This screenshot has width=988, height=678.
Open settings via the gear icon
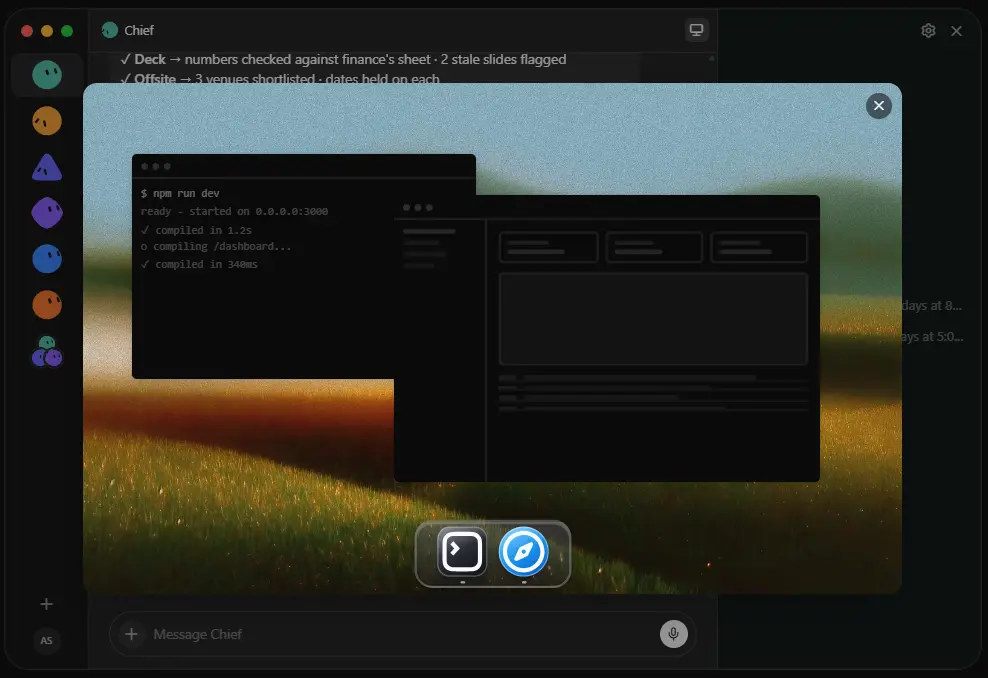point(928,31)
